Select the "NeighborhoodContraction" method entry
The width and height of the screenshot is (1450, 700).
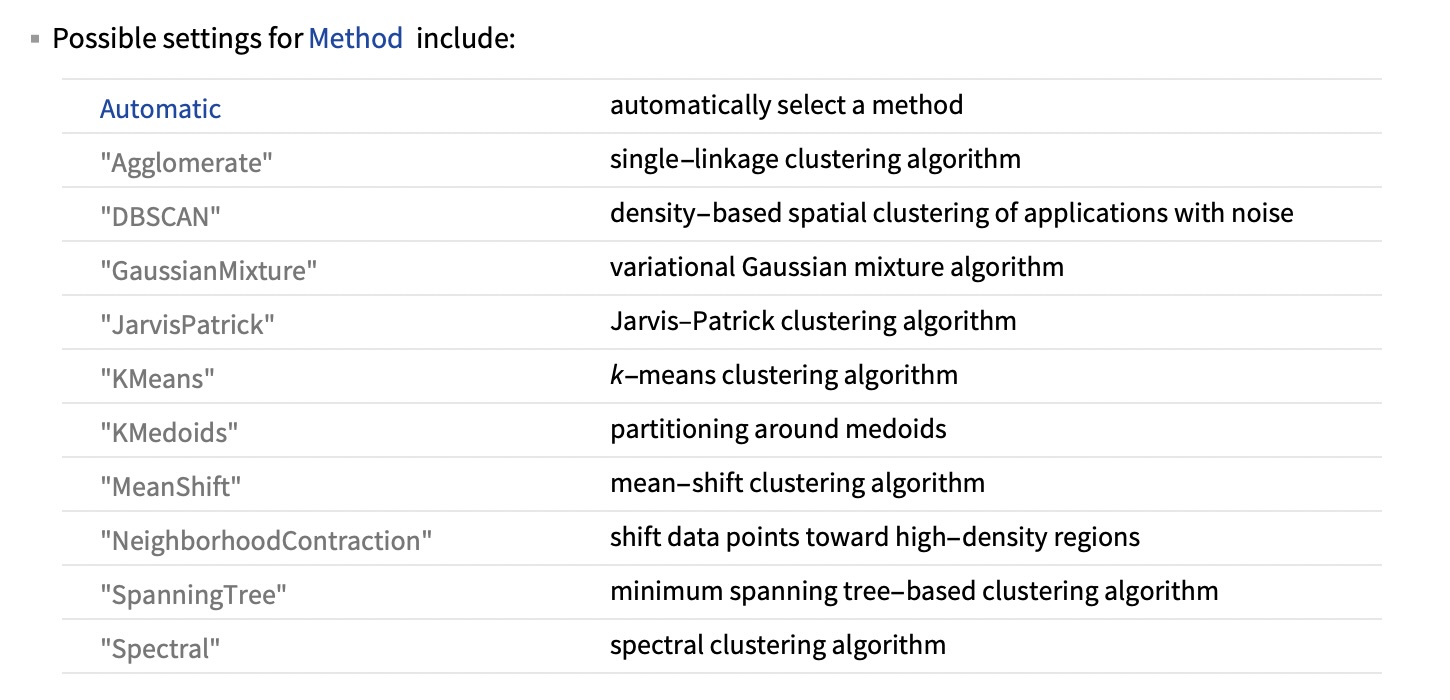pyautogui.click(x=266, y=541)
